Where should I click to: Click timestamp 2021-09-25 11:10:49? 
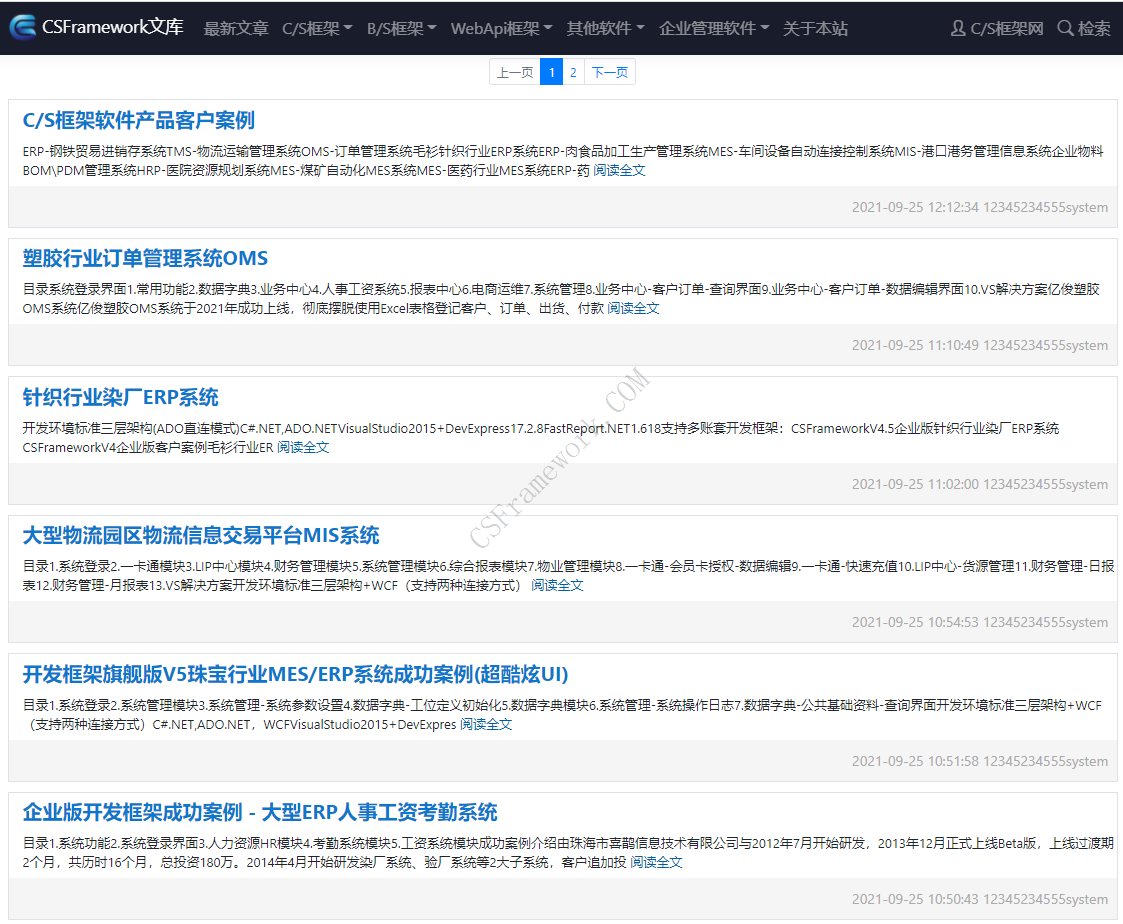point(915,346)
